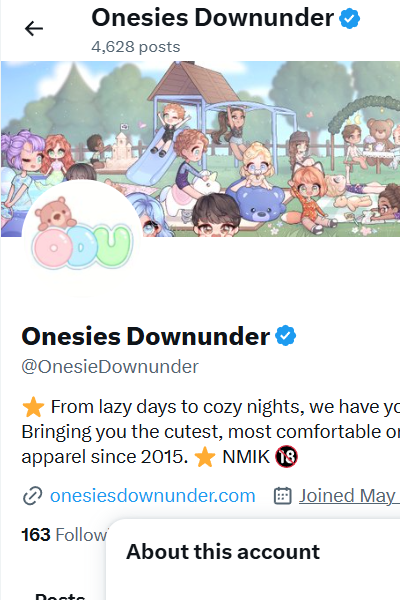Click the 4,628 posts count
The width and height of the screenshot is (400, 600).
136,47
